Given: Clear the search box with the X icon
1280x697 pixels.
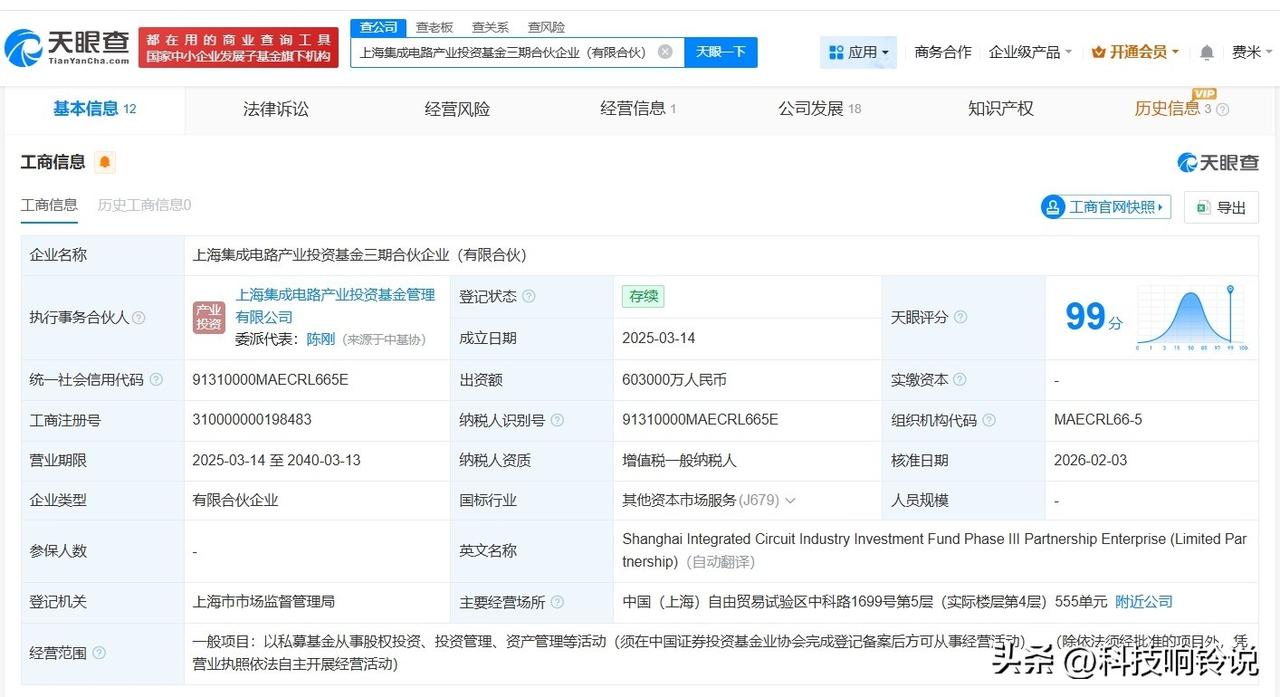Looking at the screenshot, I should tap(665, 52).
